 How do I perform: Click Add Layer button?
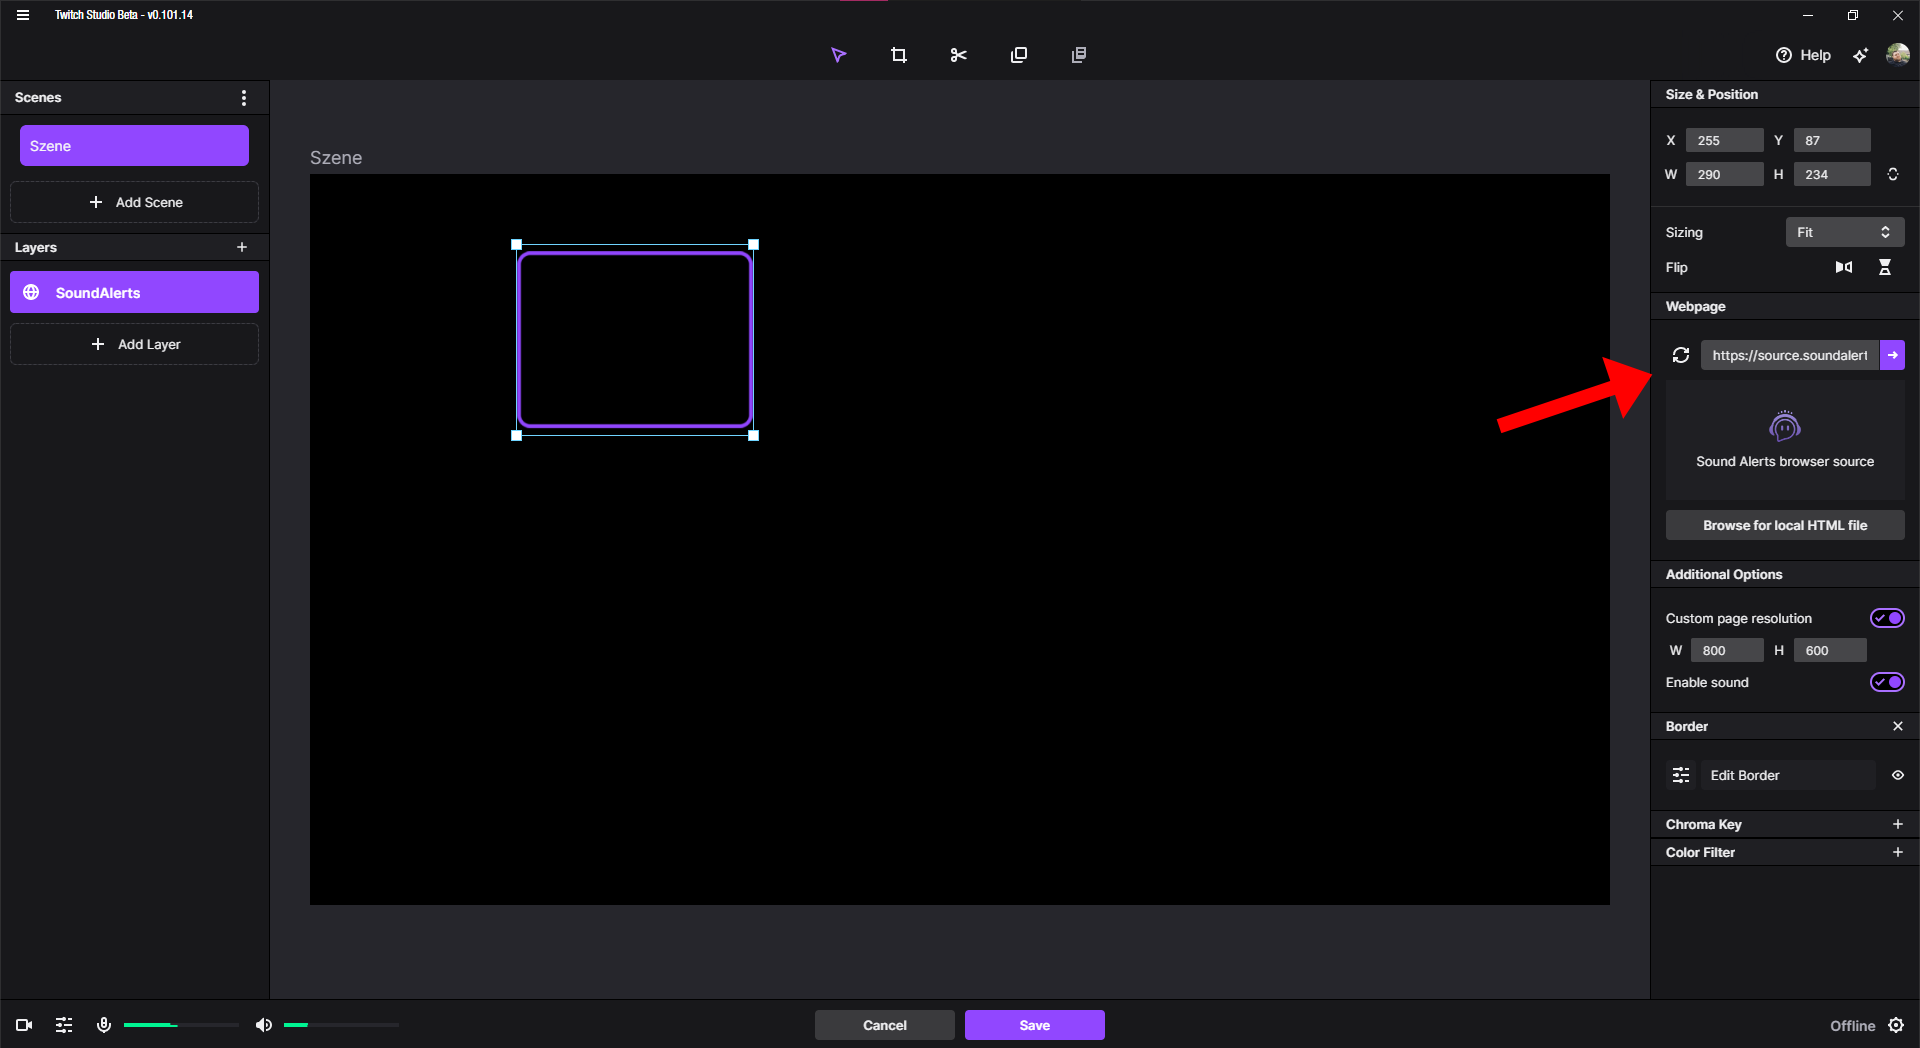pos(134,344)
